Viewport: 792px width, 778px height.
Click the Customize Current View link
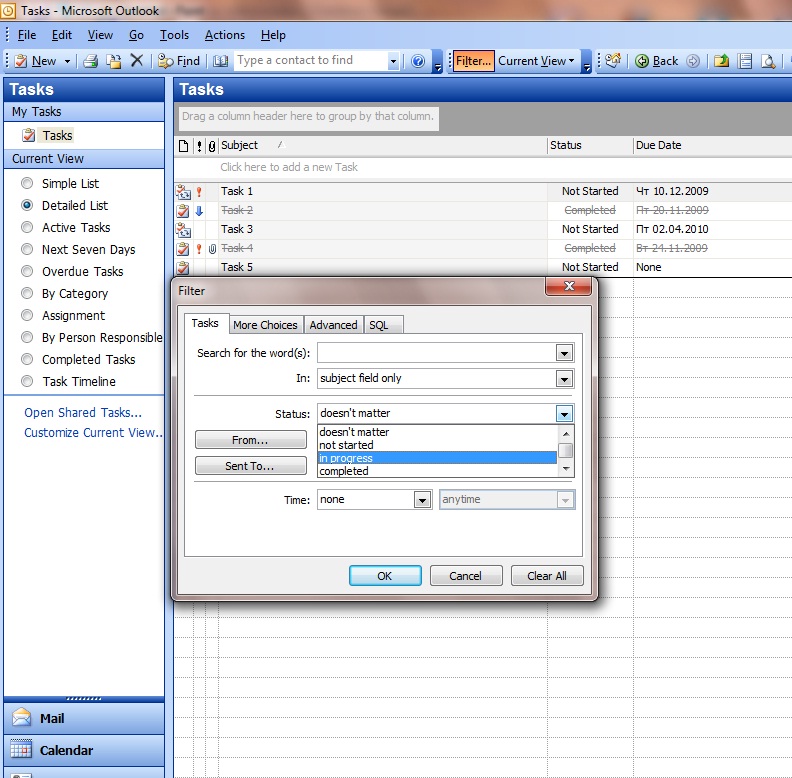92,433
